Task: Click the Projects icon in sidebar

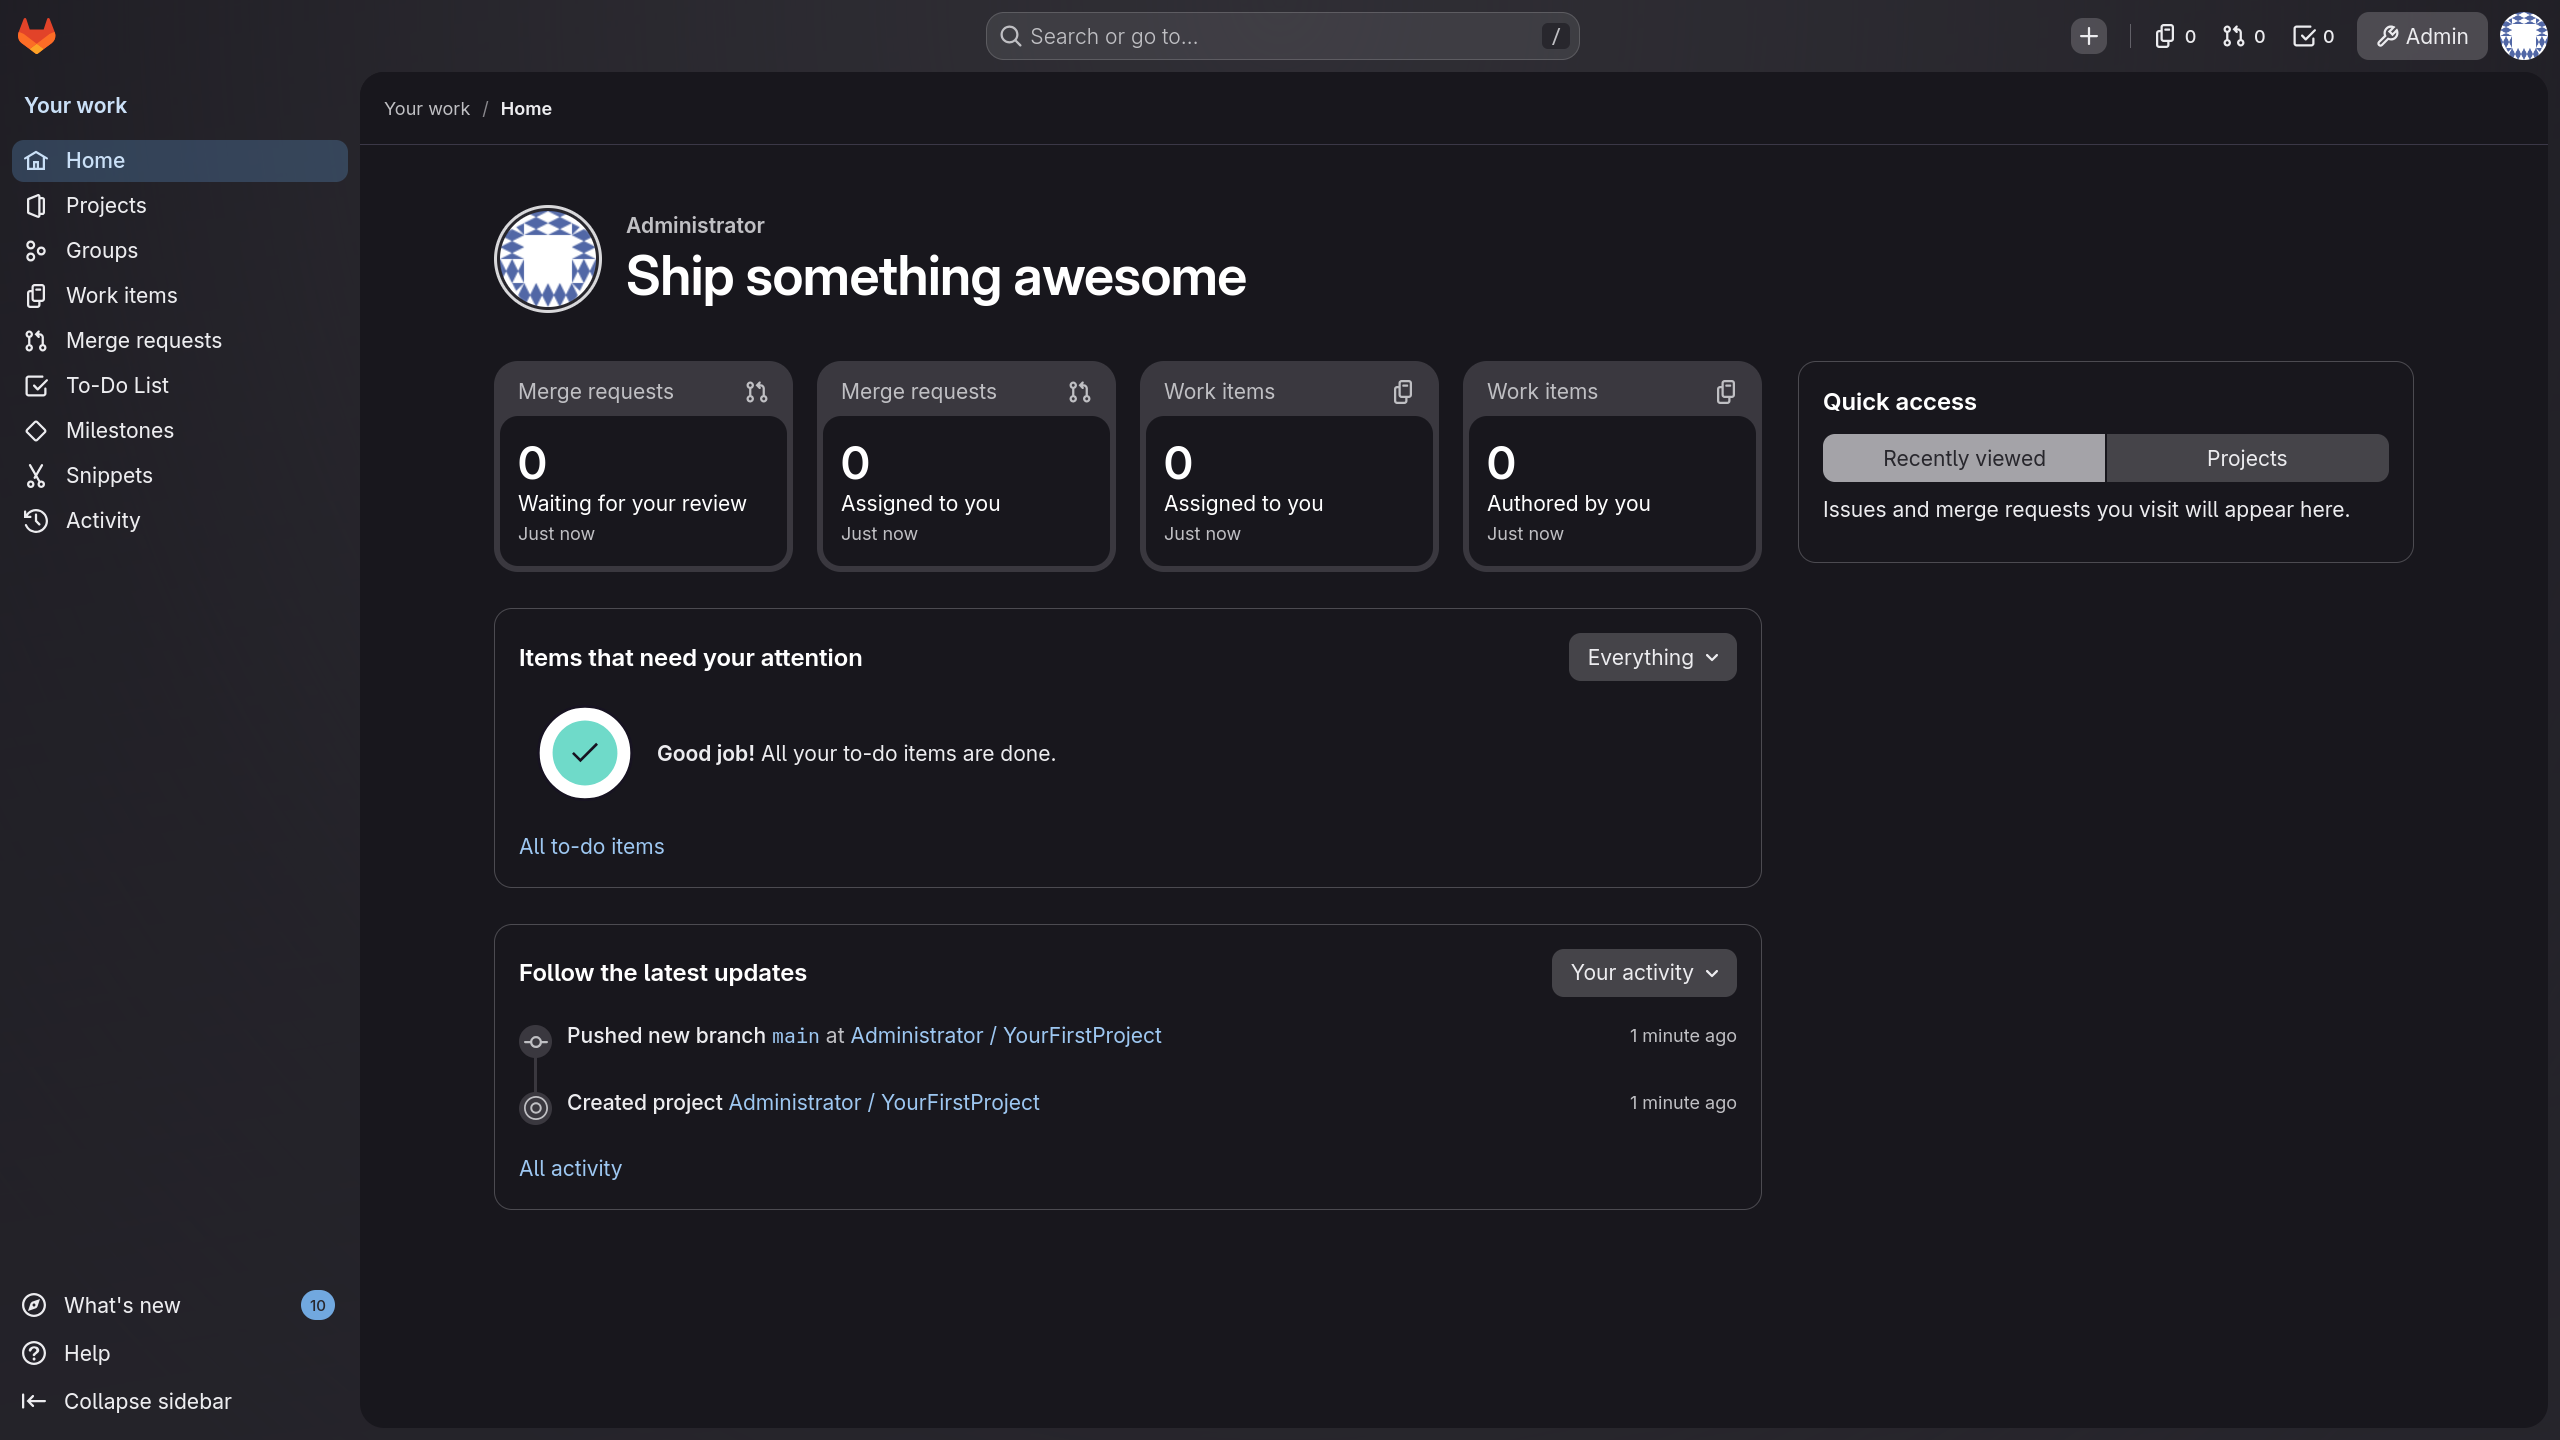Action: point(36,205)
